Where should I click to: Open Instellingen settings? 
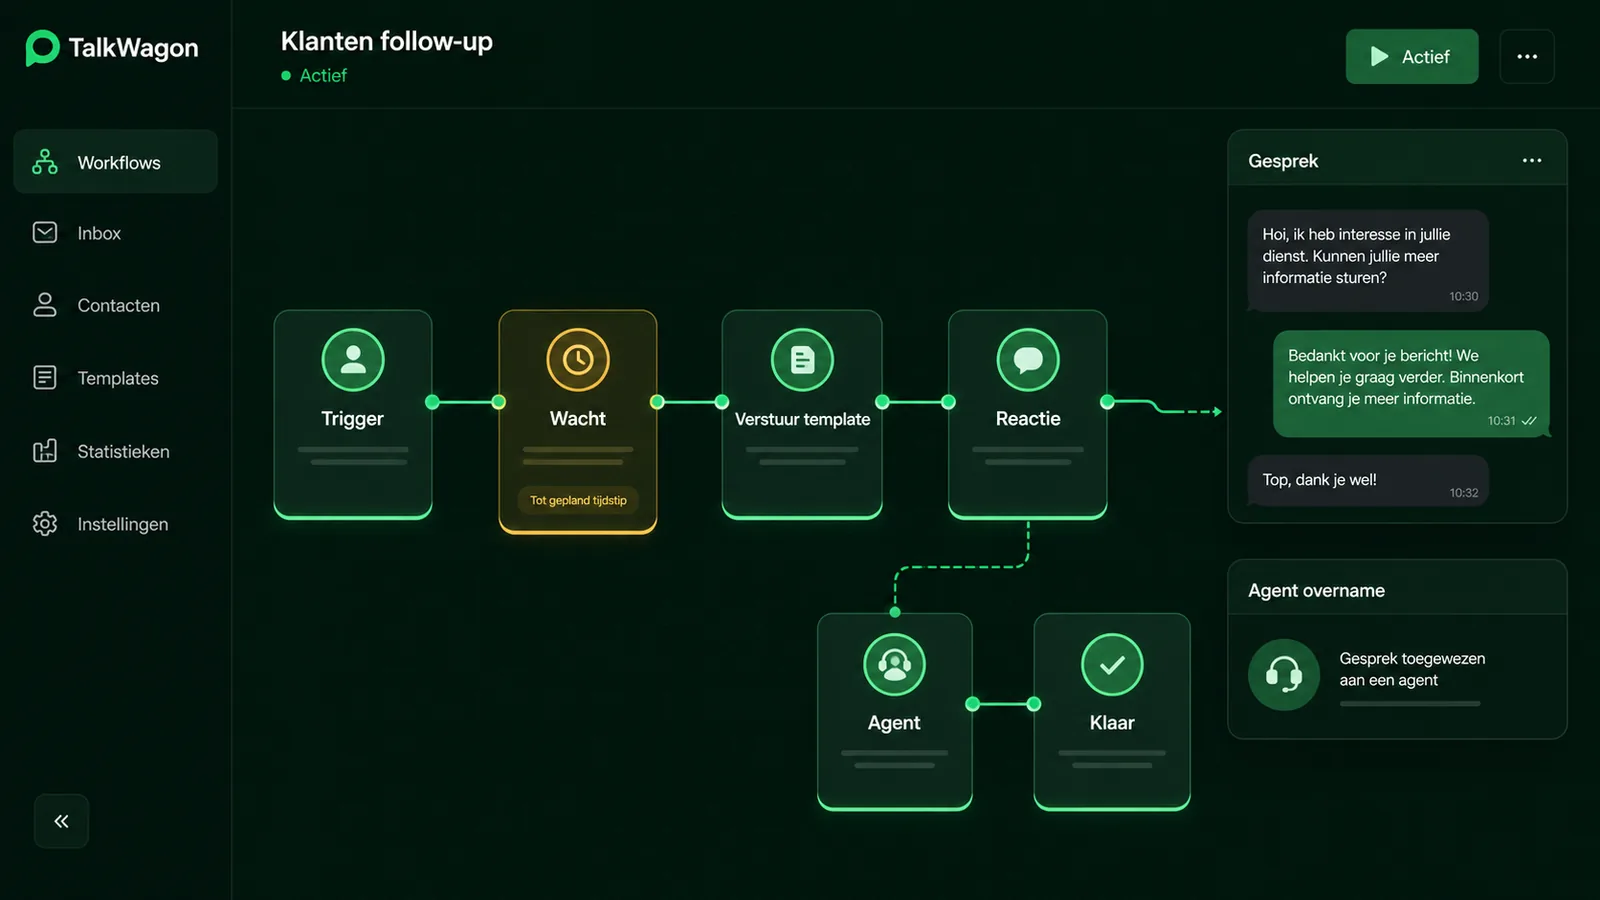(115, 524)
